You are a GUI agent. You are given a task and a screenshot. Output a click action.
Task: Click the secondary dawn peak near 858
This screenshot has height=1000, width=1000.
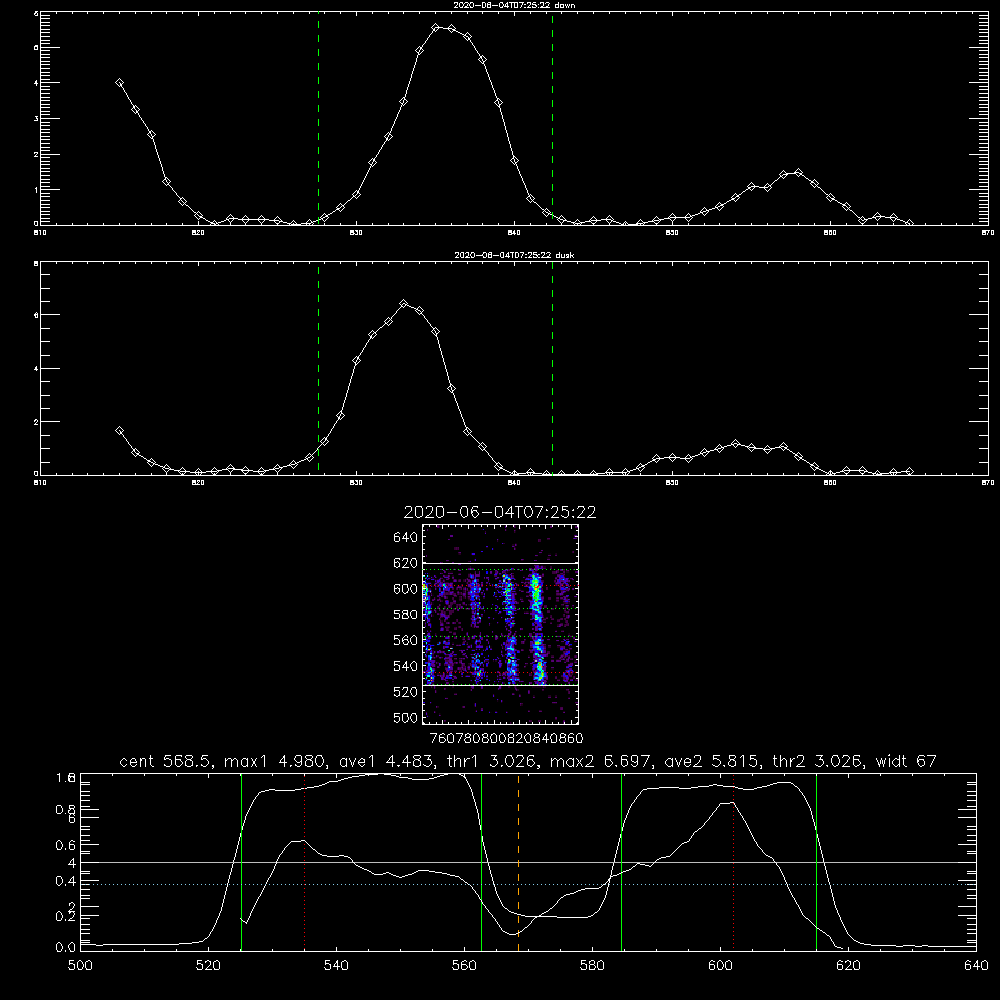[x=798, y=172]
